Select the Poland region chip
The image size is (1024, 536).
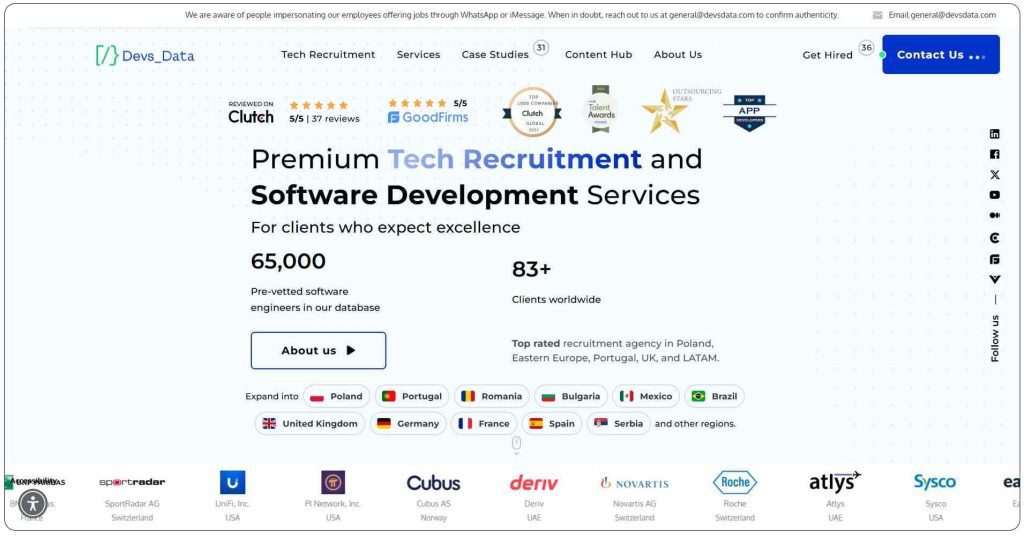[x=336, y=396]
